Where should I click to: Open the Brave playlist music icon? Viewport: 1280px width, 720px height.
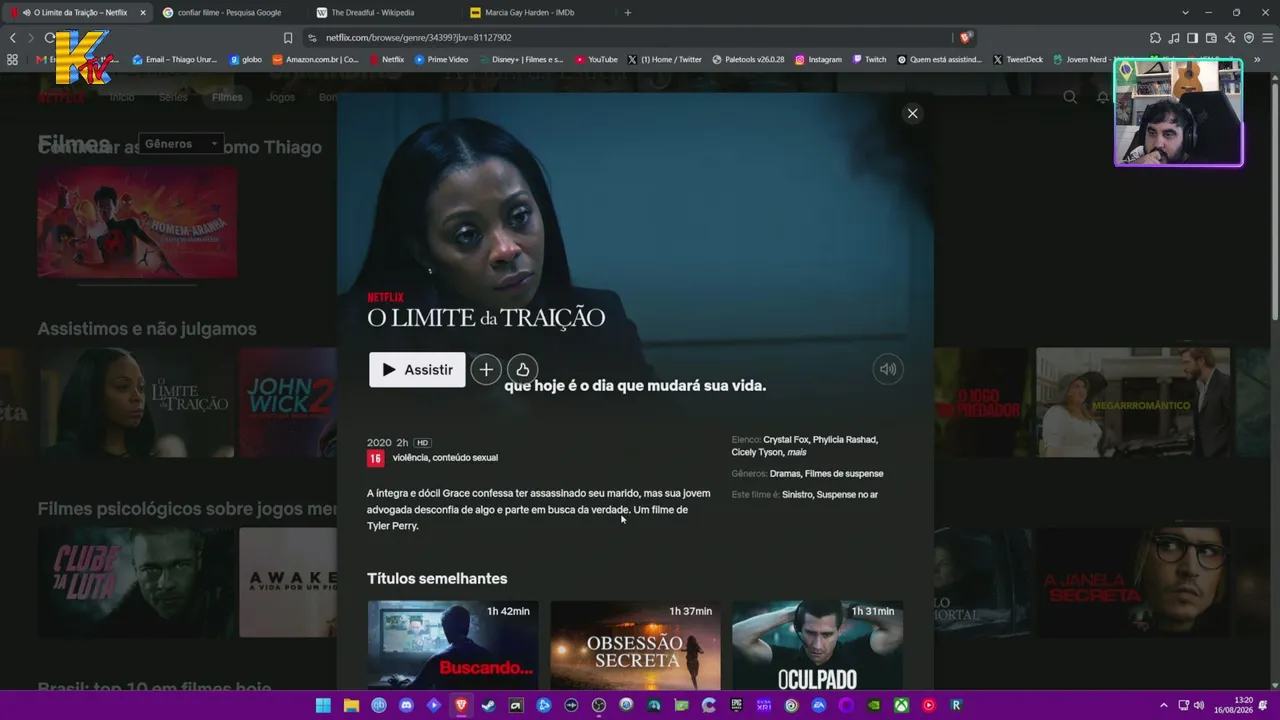pos(1174,38)
